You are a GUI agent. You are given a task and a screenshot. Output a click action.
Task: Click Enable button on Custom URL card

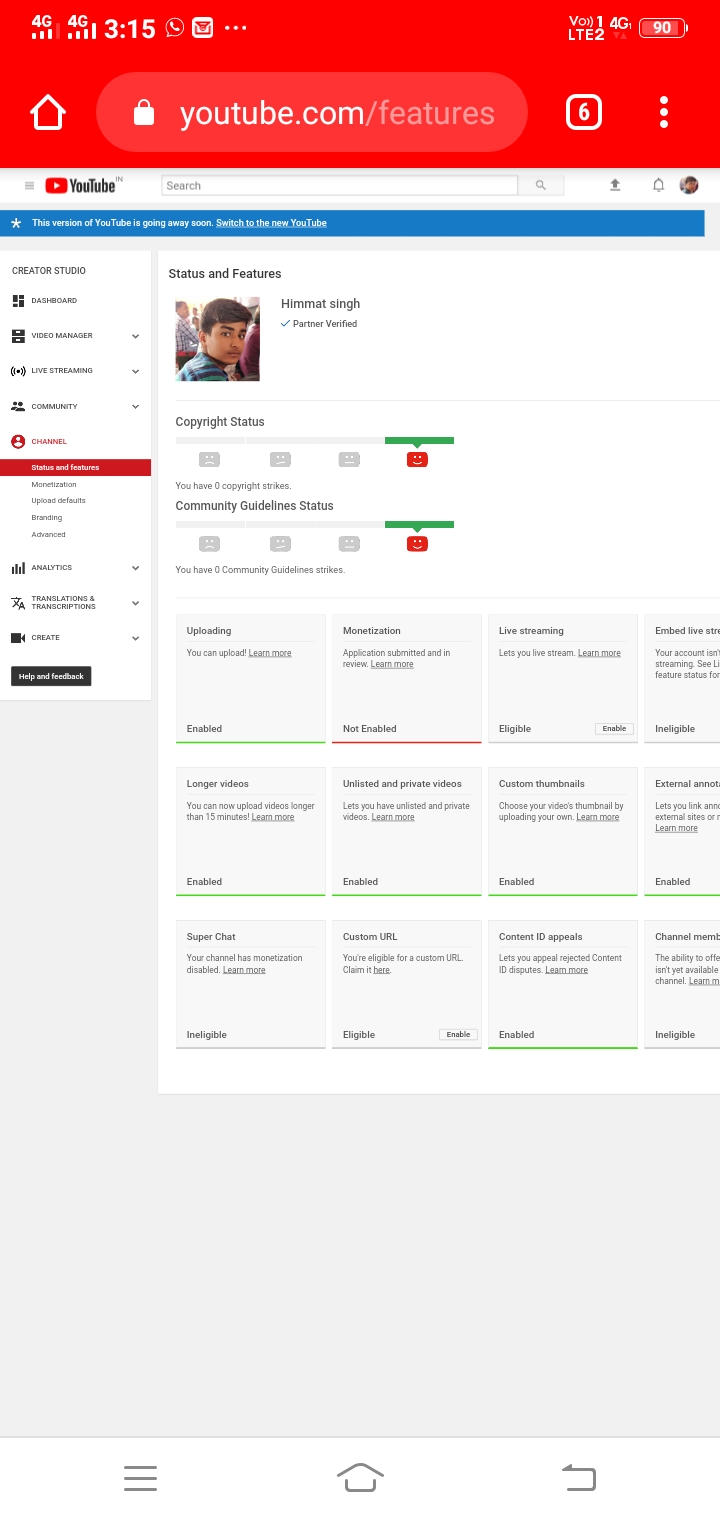pyautogui.click(x=458, y=1035)
